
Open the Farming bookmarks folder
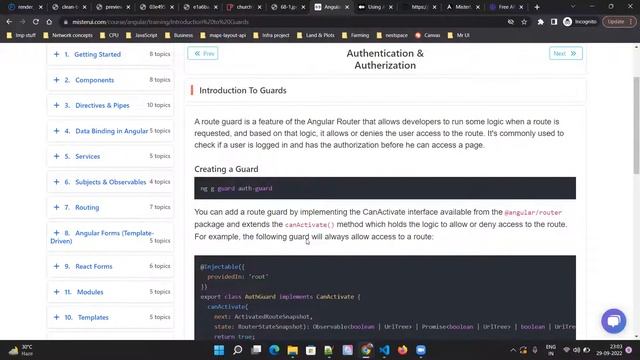[x=356, y=36]
